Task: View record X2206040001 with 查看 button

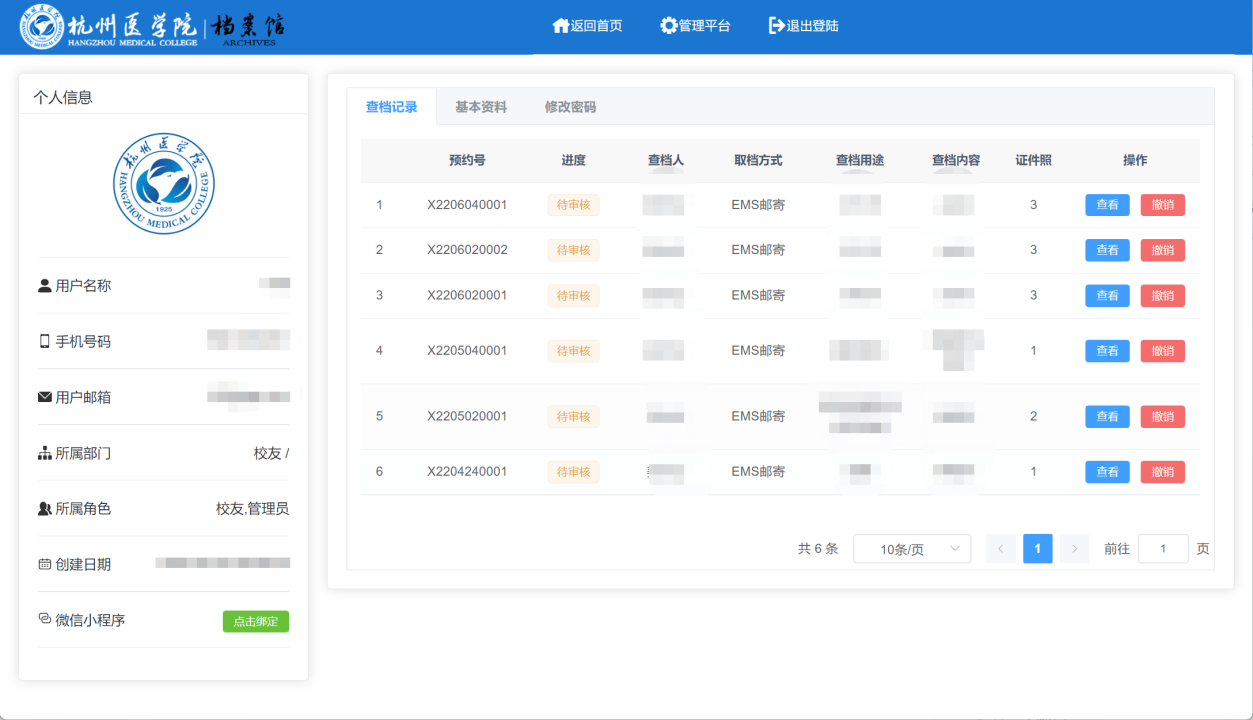Action: point(1107,205)
